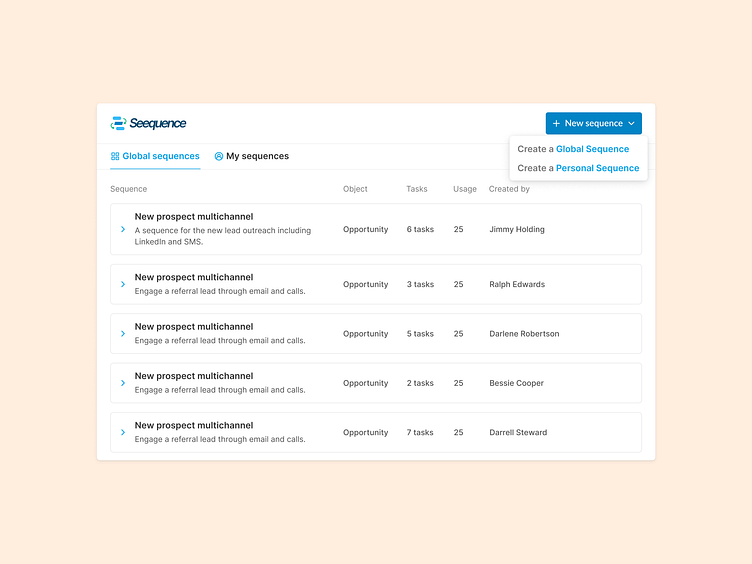This screenshot has height=564, width=752.
Task: Expand the Jimmy Holding sequence row
Action: [123, 230]
